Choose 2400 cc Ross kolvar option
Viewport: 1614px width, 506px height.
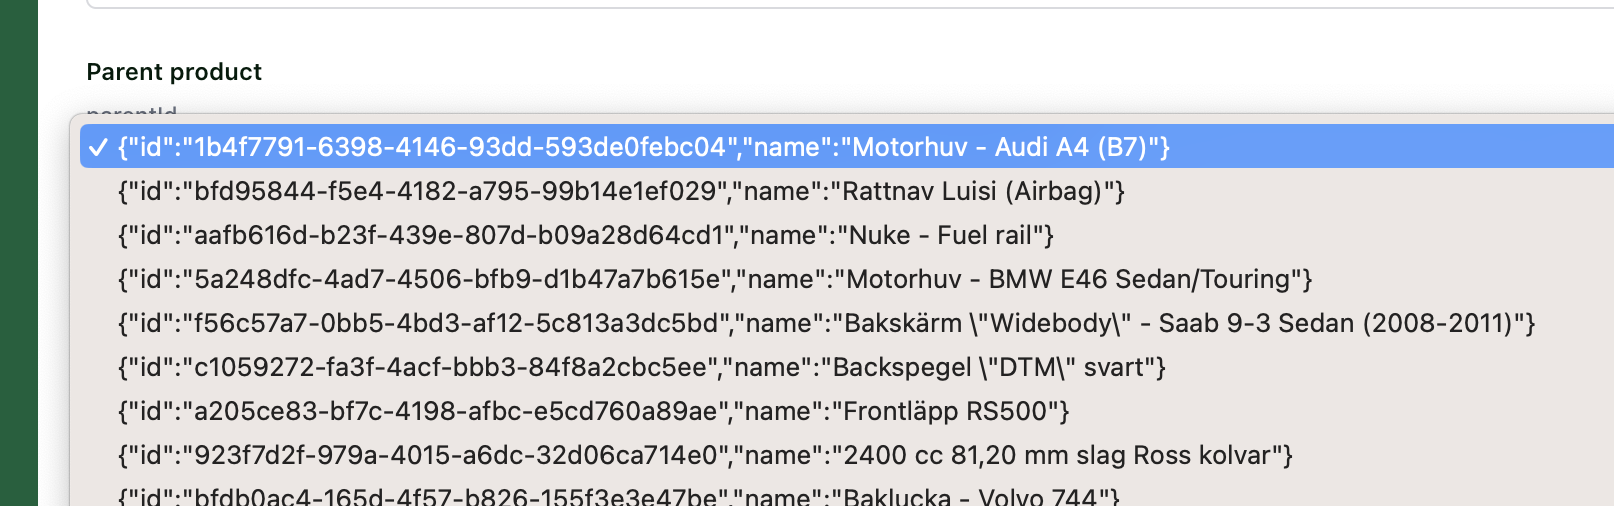click(704, 455)
